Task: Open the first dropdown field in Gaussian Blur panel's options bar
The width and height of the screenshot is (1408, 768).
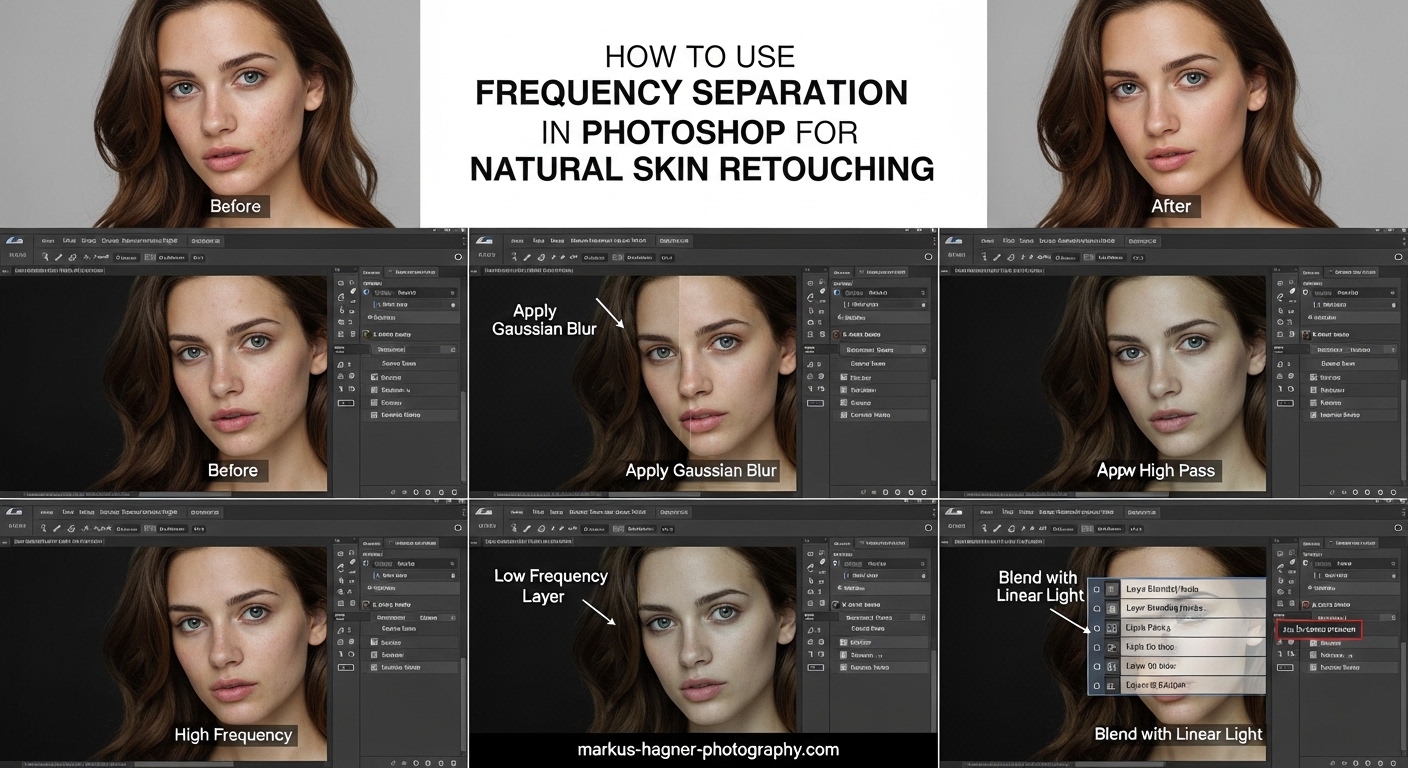Action: point(595,258)
